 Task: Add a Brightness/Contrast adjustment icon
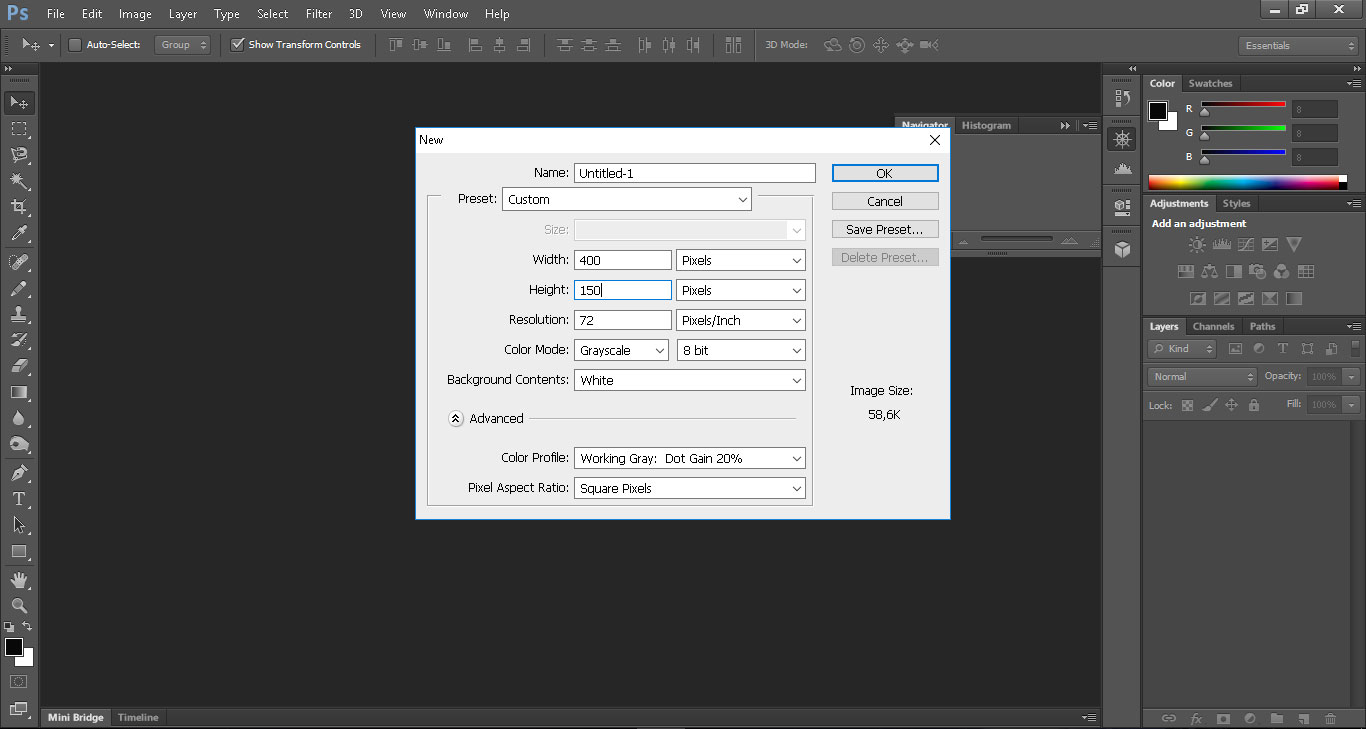point(1197,244)
